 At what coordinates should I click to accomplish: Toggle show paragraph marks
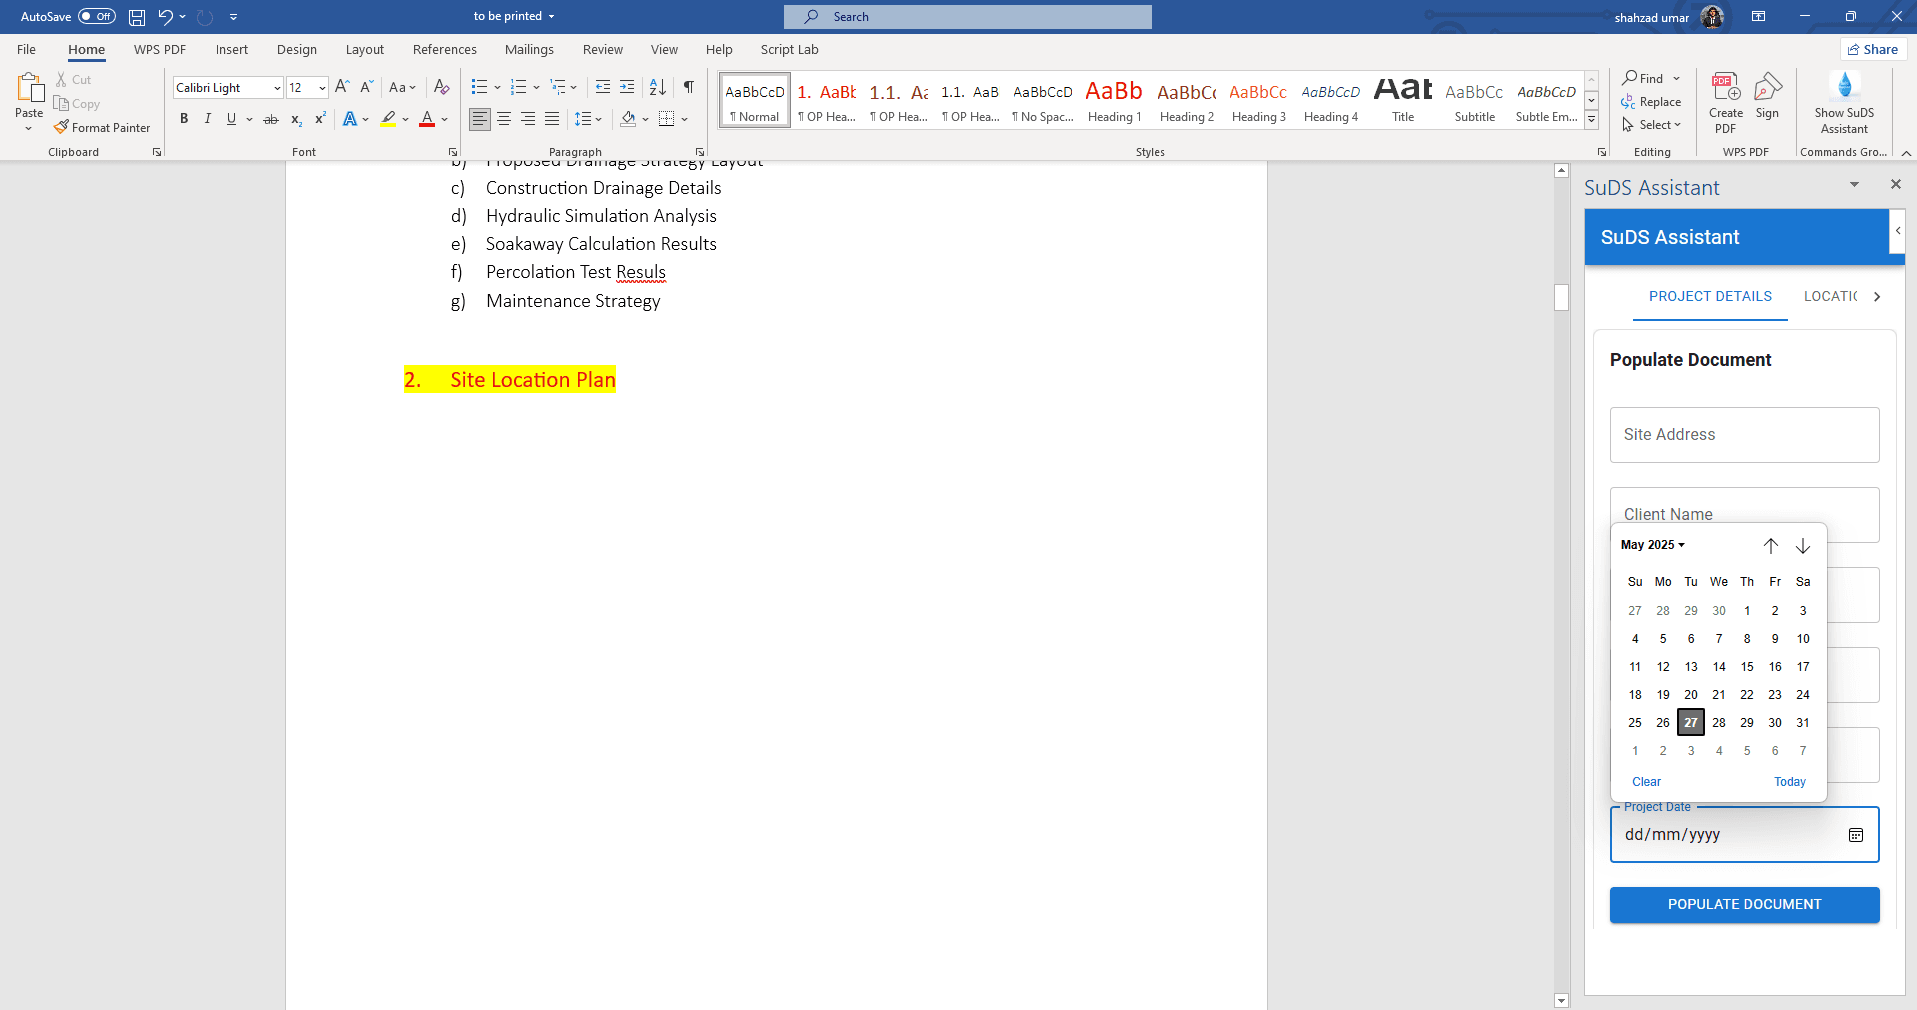(x=688, y=87)
